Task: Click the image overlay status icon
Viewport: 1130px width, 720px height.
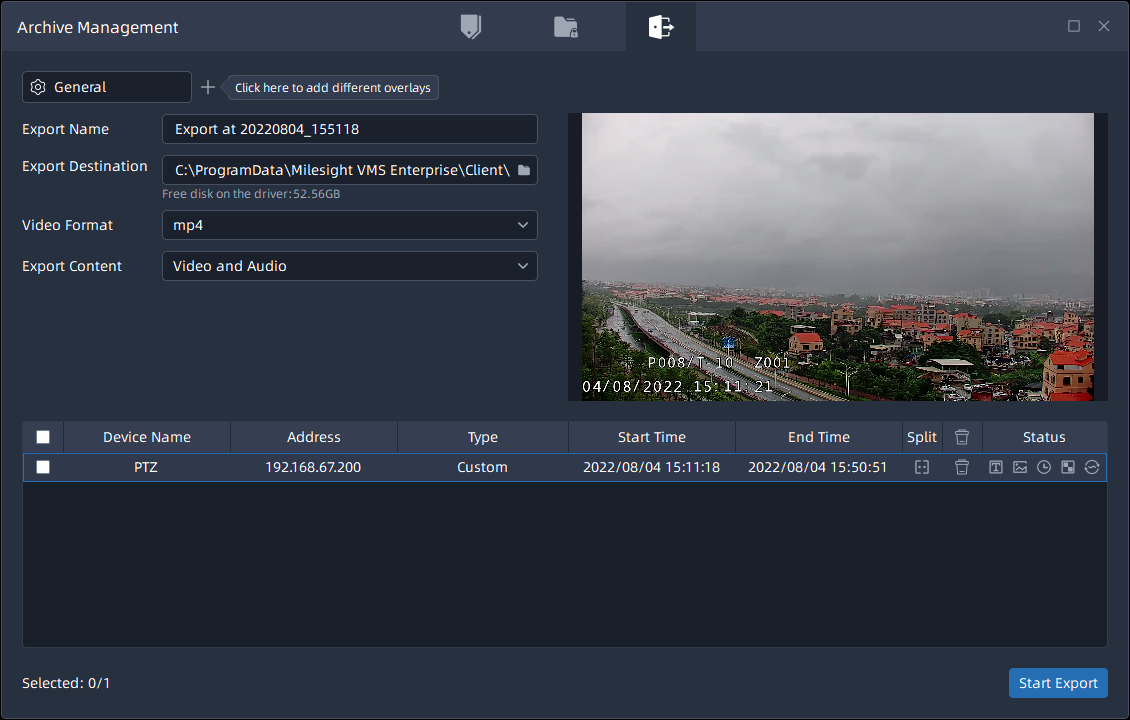Action: coord(1020,467)
